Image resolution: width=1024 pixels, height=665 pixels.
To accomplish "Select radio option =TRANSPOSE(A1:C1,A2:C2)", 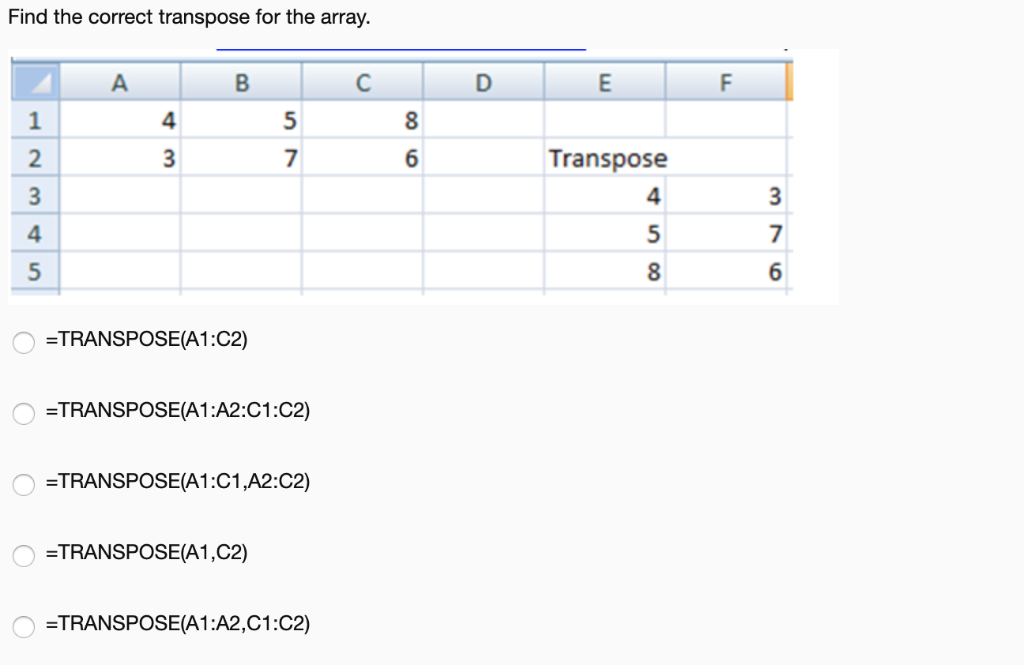I will click(23, 484).
